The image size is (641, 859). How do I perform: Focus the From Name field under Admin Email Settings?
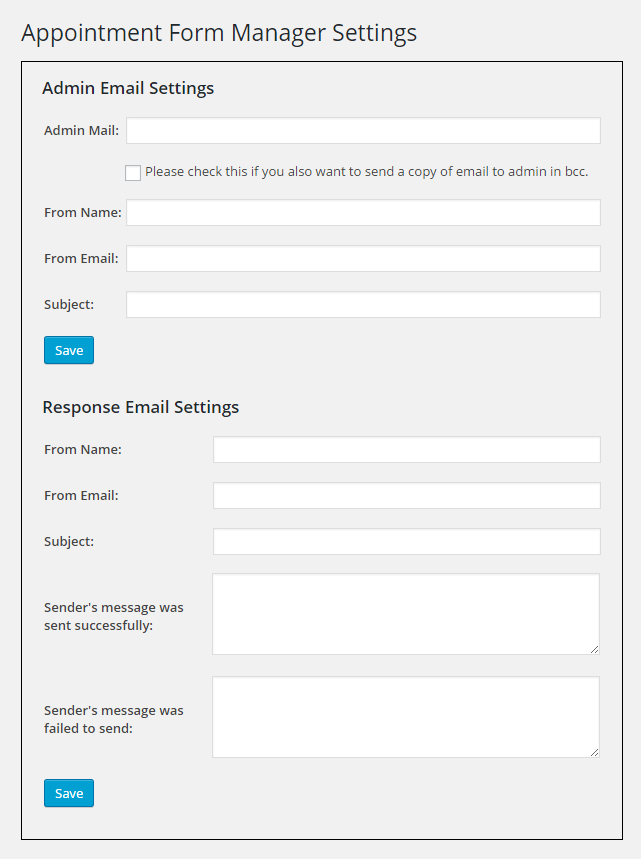click(x=363, y=213)
